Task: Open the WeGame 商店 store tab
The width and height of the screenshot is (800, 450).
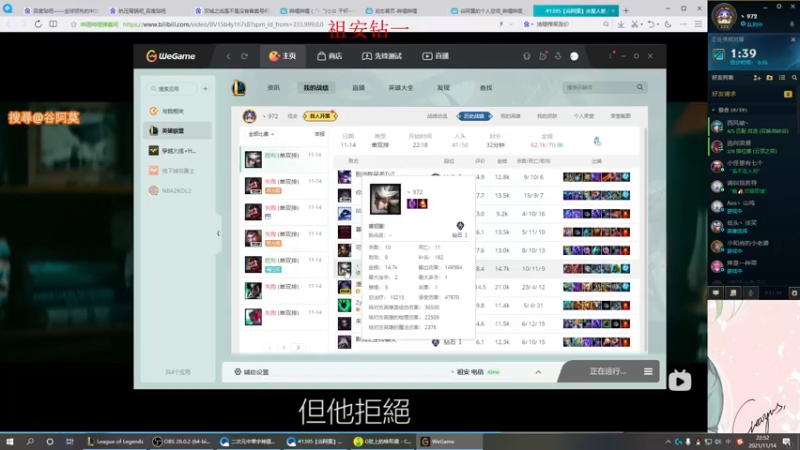Action: pos(330,56)
